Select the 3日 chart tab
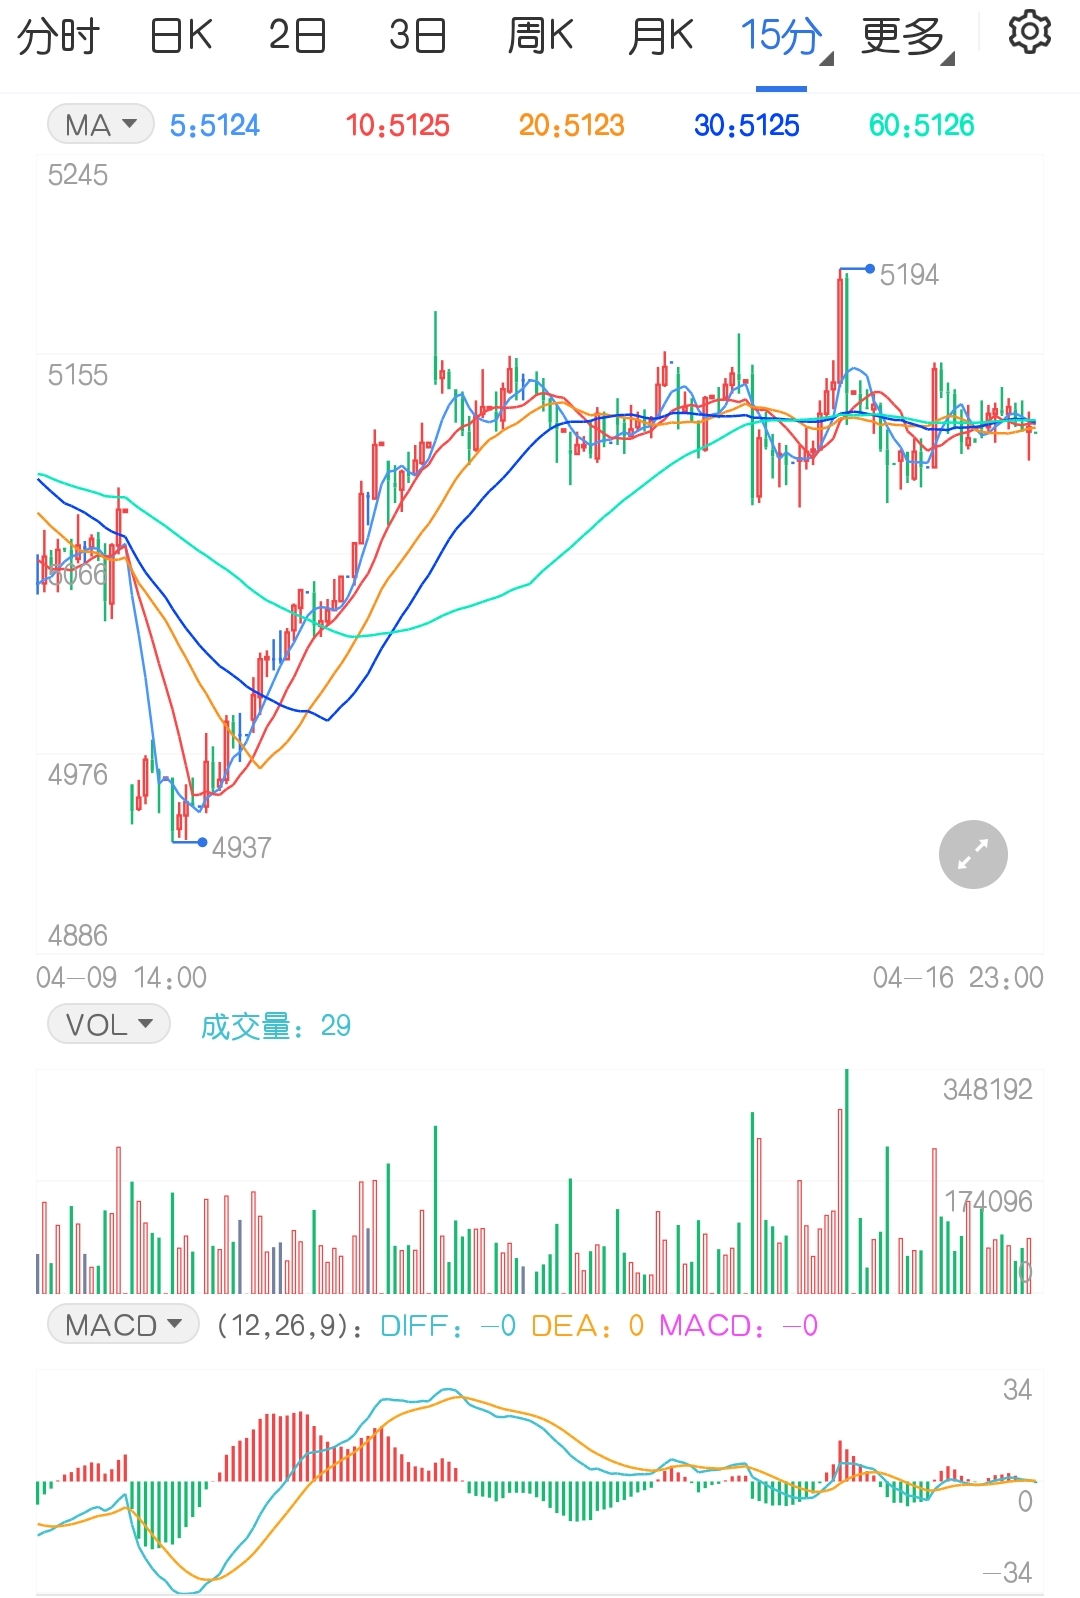Screen dimensions: 1080x1598 (418, 37)
